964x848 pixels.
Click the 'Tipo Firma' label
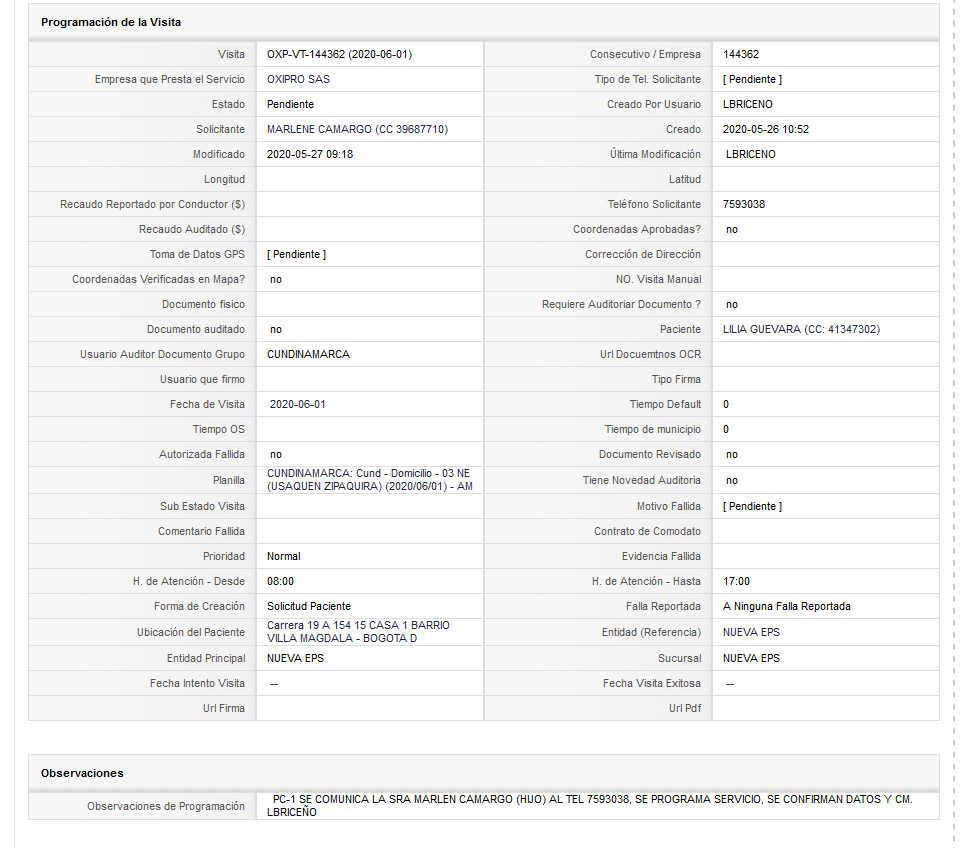click(x=676, y=379)
